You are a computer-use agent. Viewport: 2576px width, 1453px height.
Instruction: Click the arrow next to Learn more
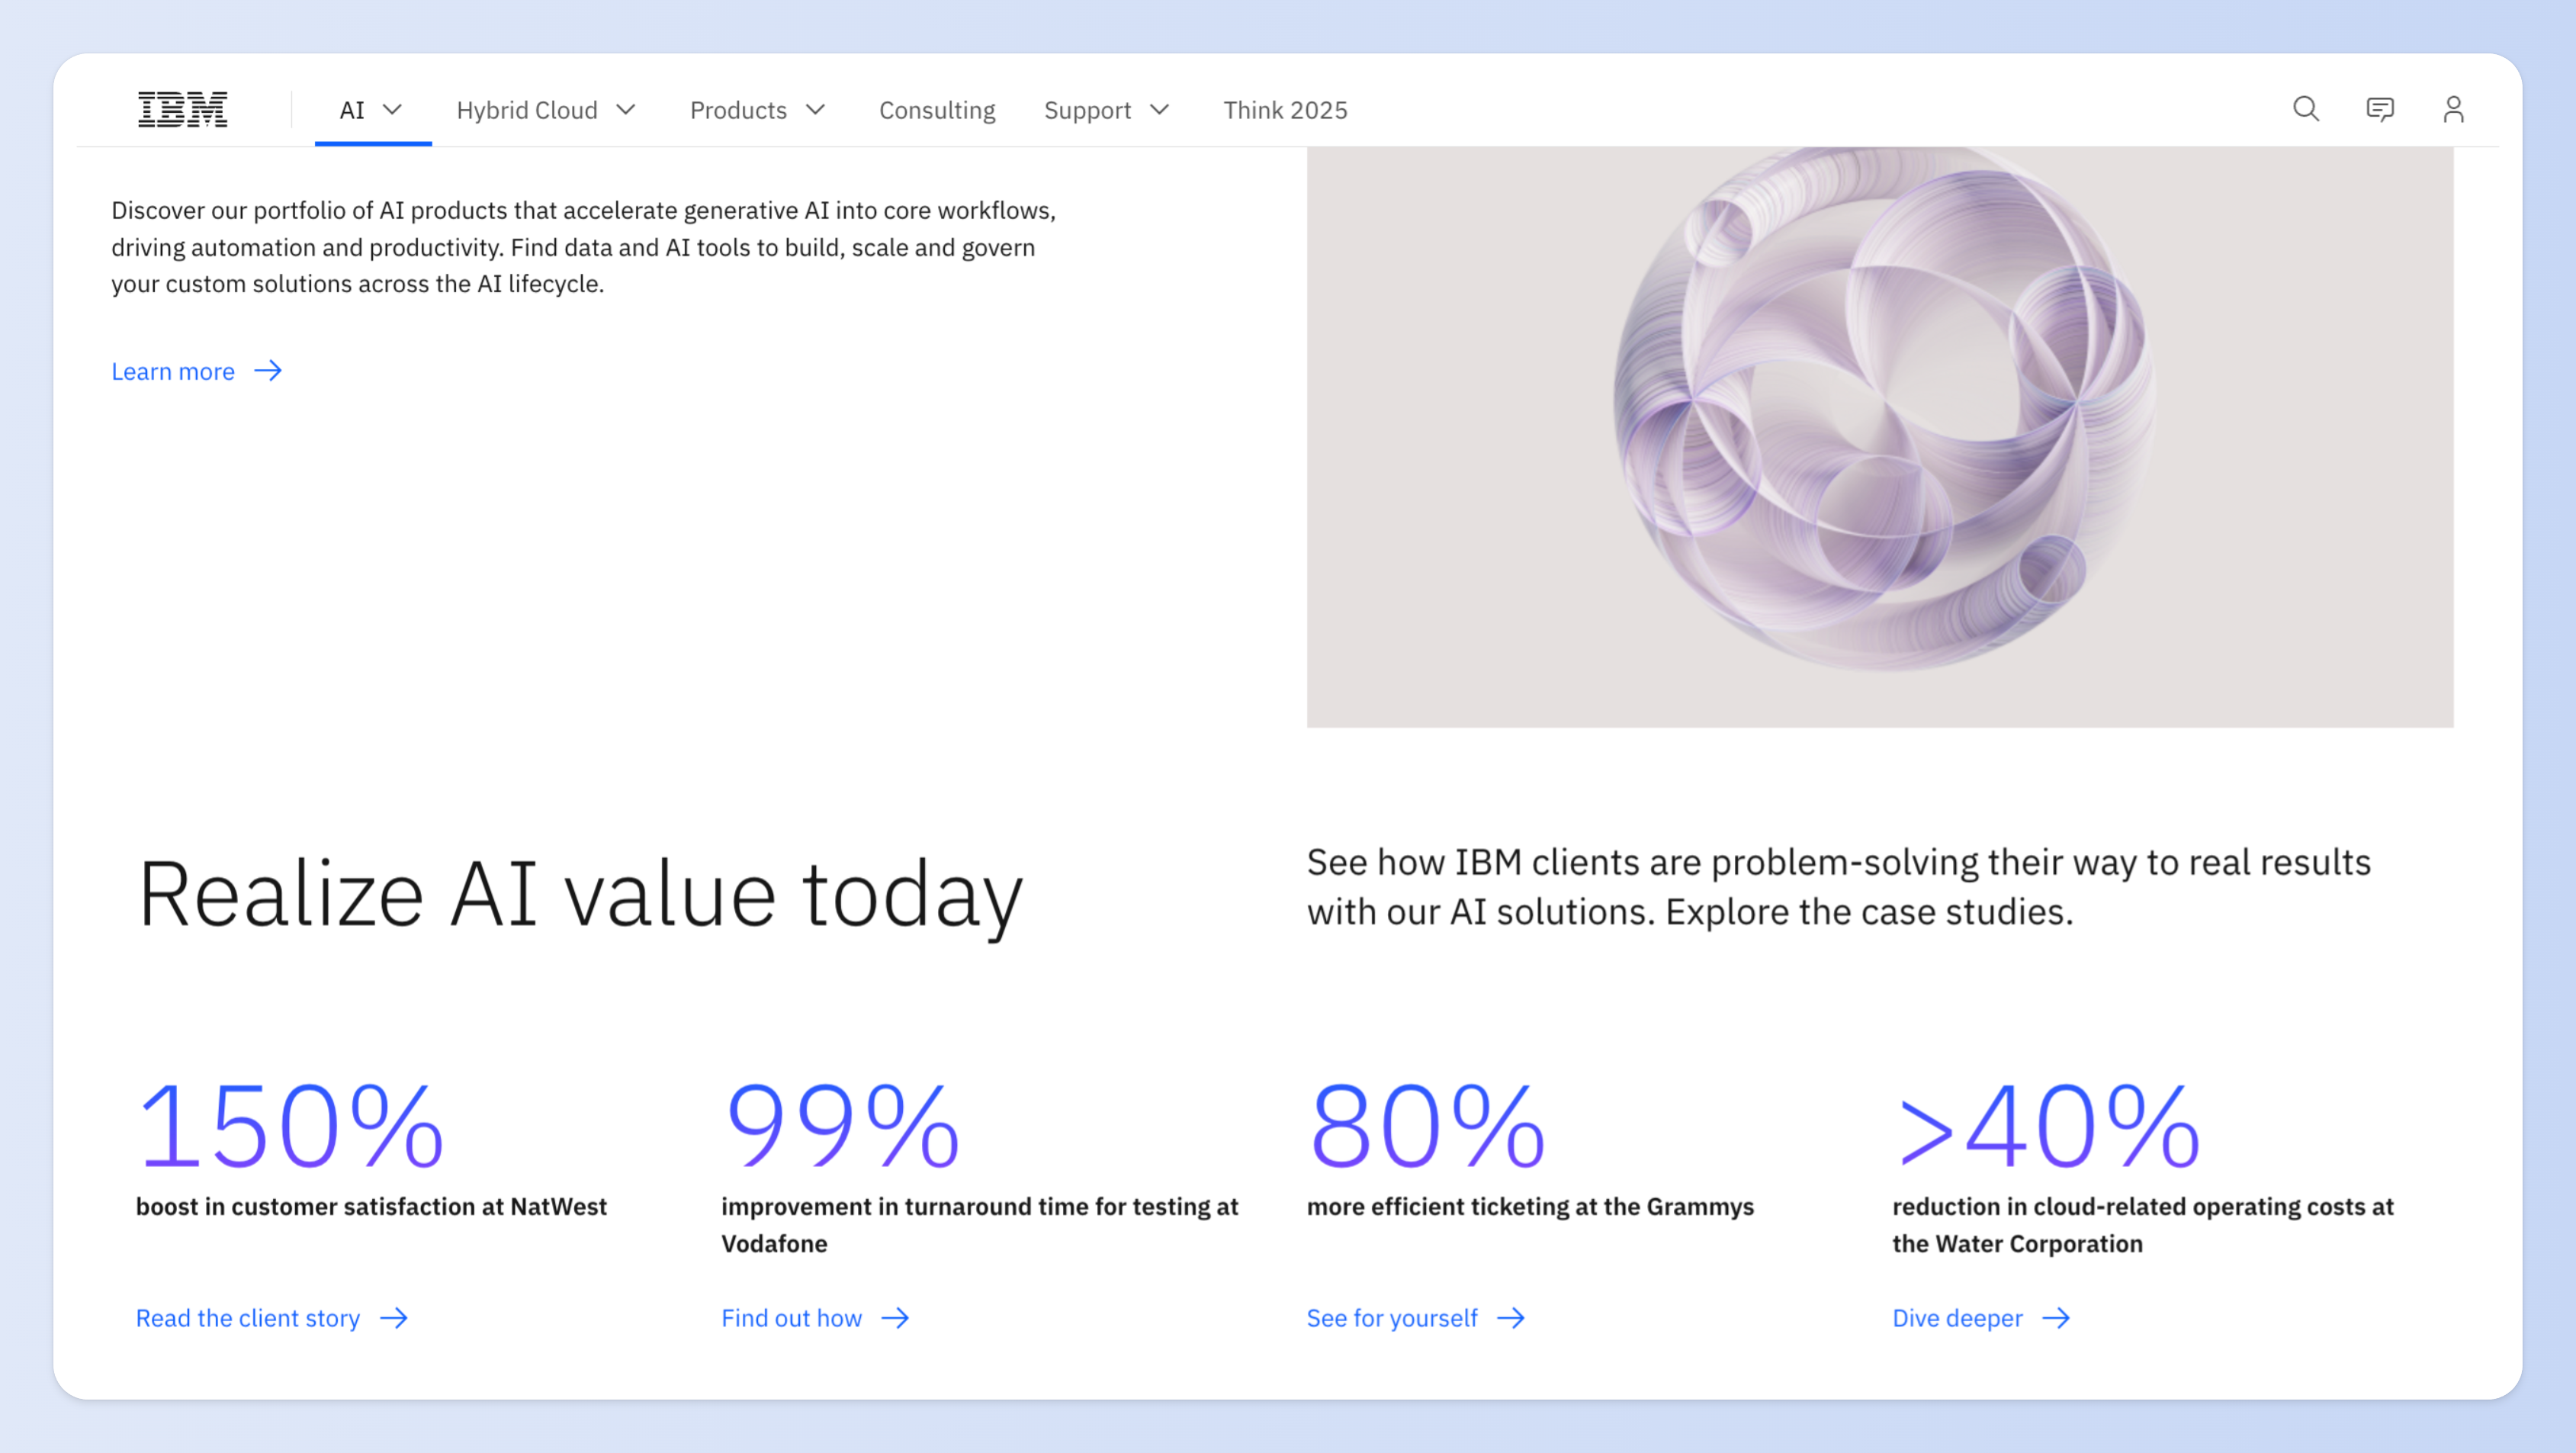point(268,371)
